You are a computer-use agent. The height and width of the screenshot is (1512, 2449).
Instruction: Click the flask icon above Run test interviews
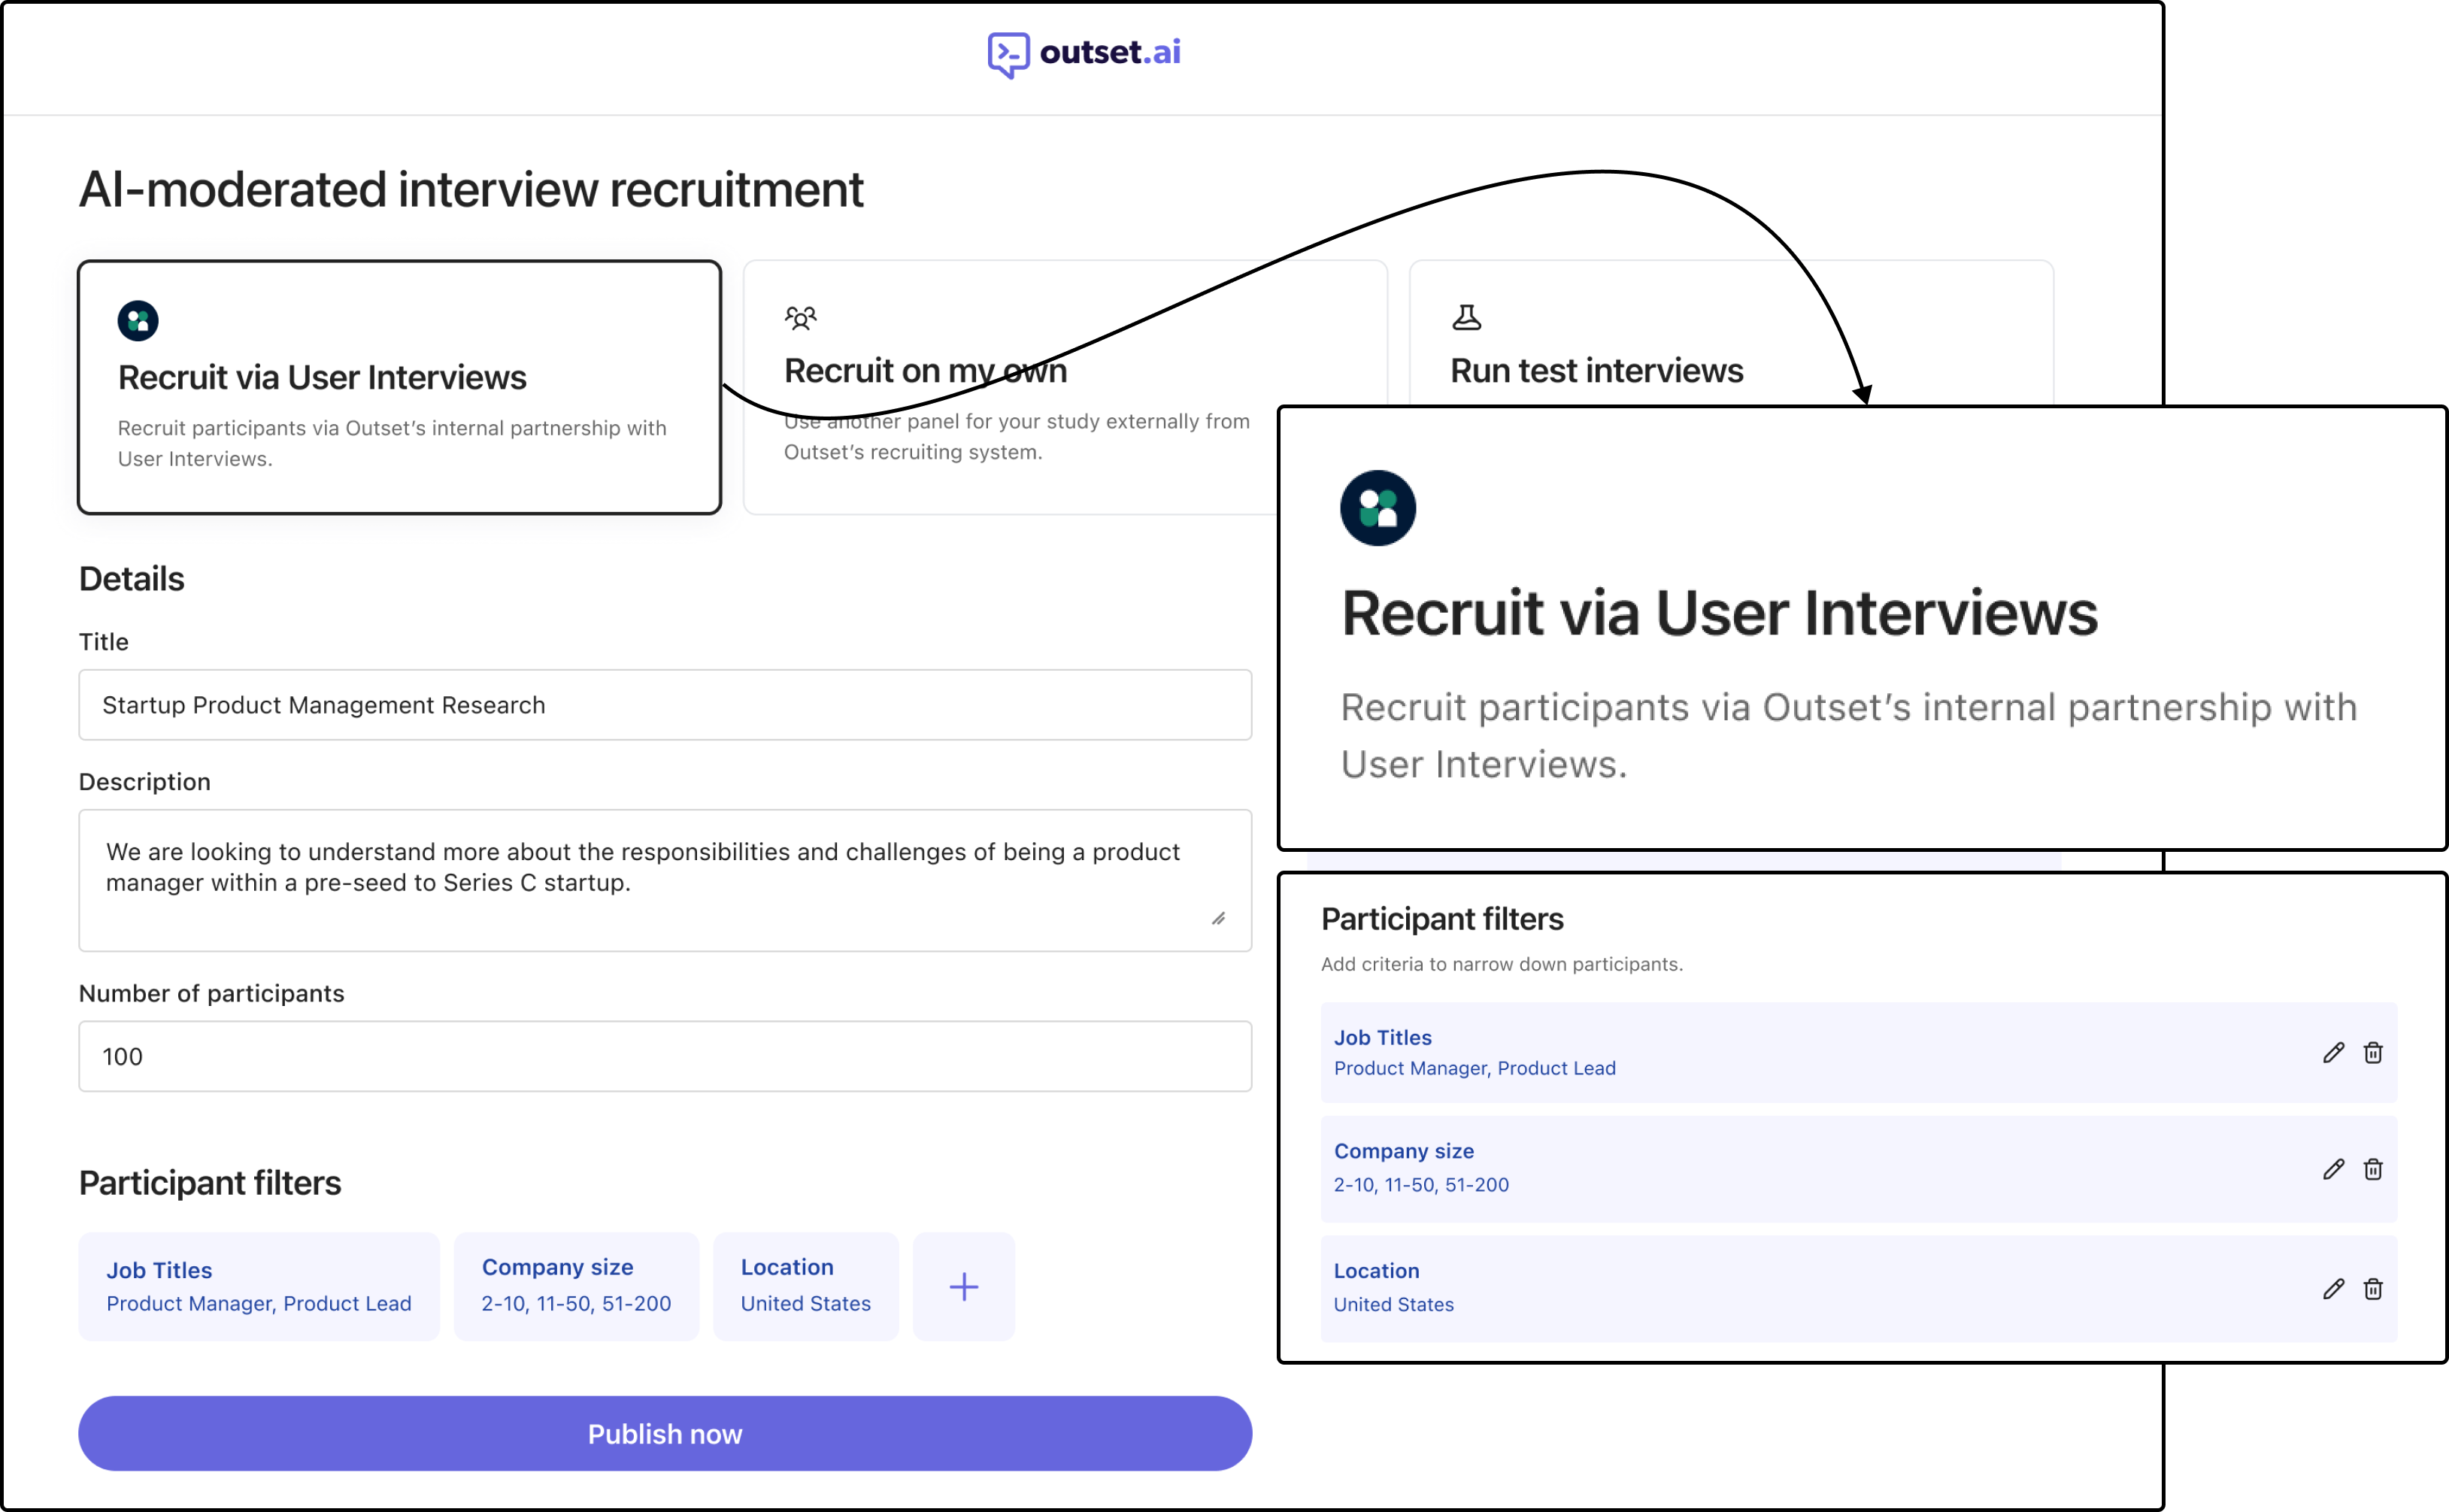pyautogui.click(x=1466, y=318)
